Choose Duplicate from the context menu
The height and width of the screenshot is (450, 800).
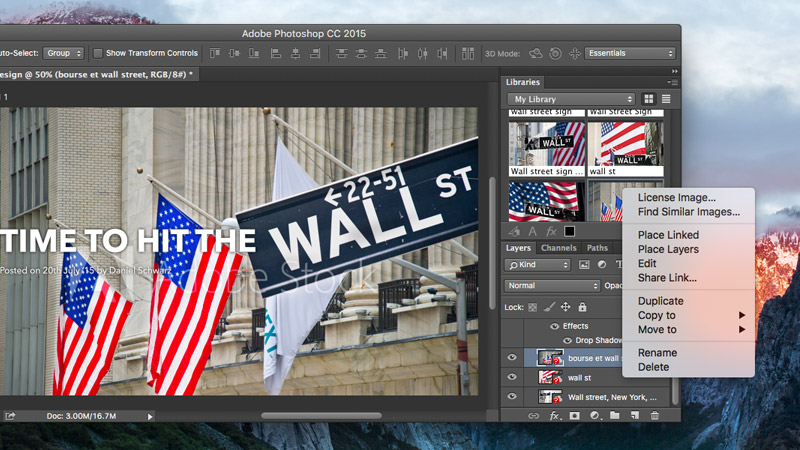tap(661, 301)
